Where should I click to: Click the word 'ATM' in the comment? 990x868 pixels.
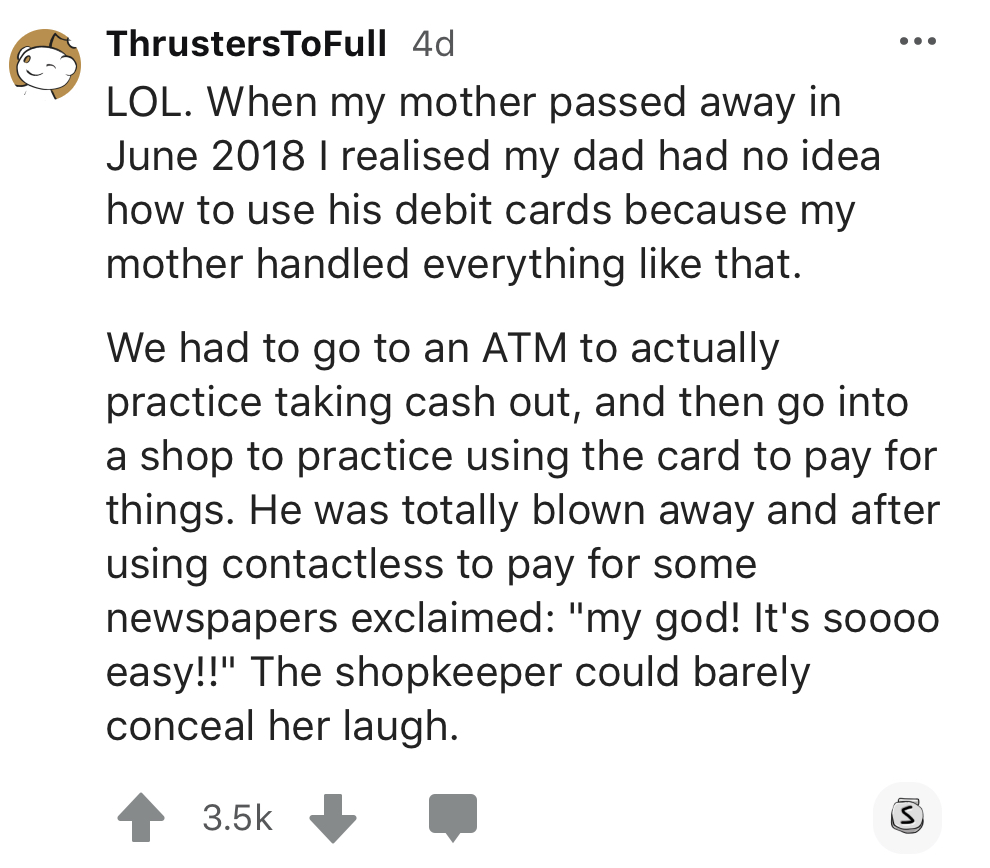pyautogui.click(x=527, y=348)
